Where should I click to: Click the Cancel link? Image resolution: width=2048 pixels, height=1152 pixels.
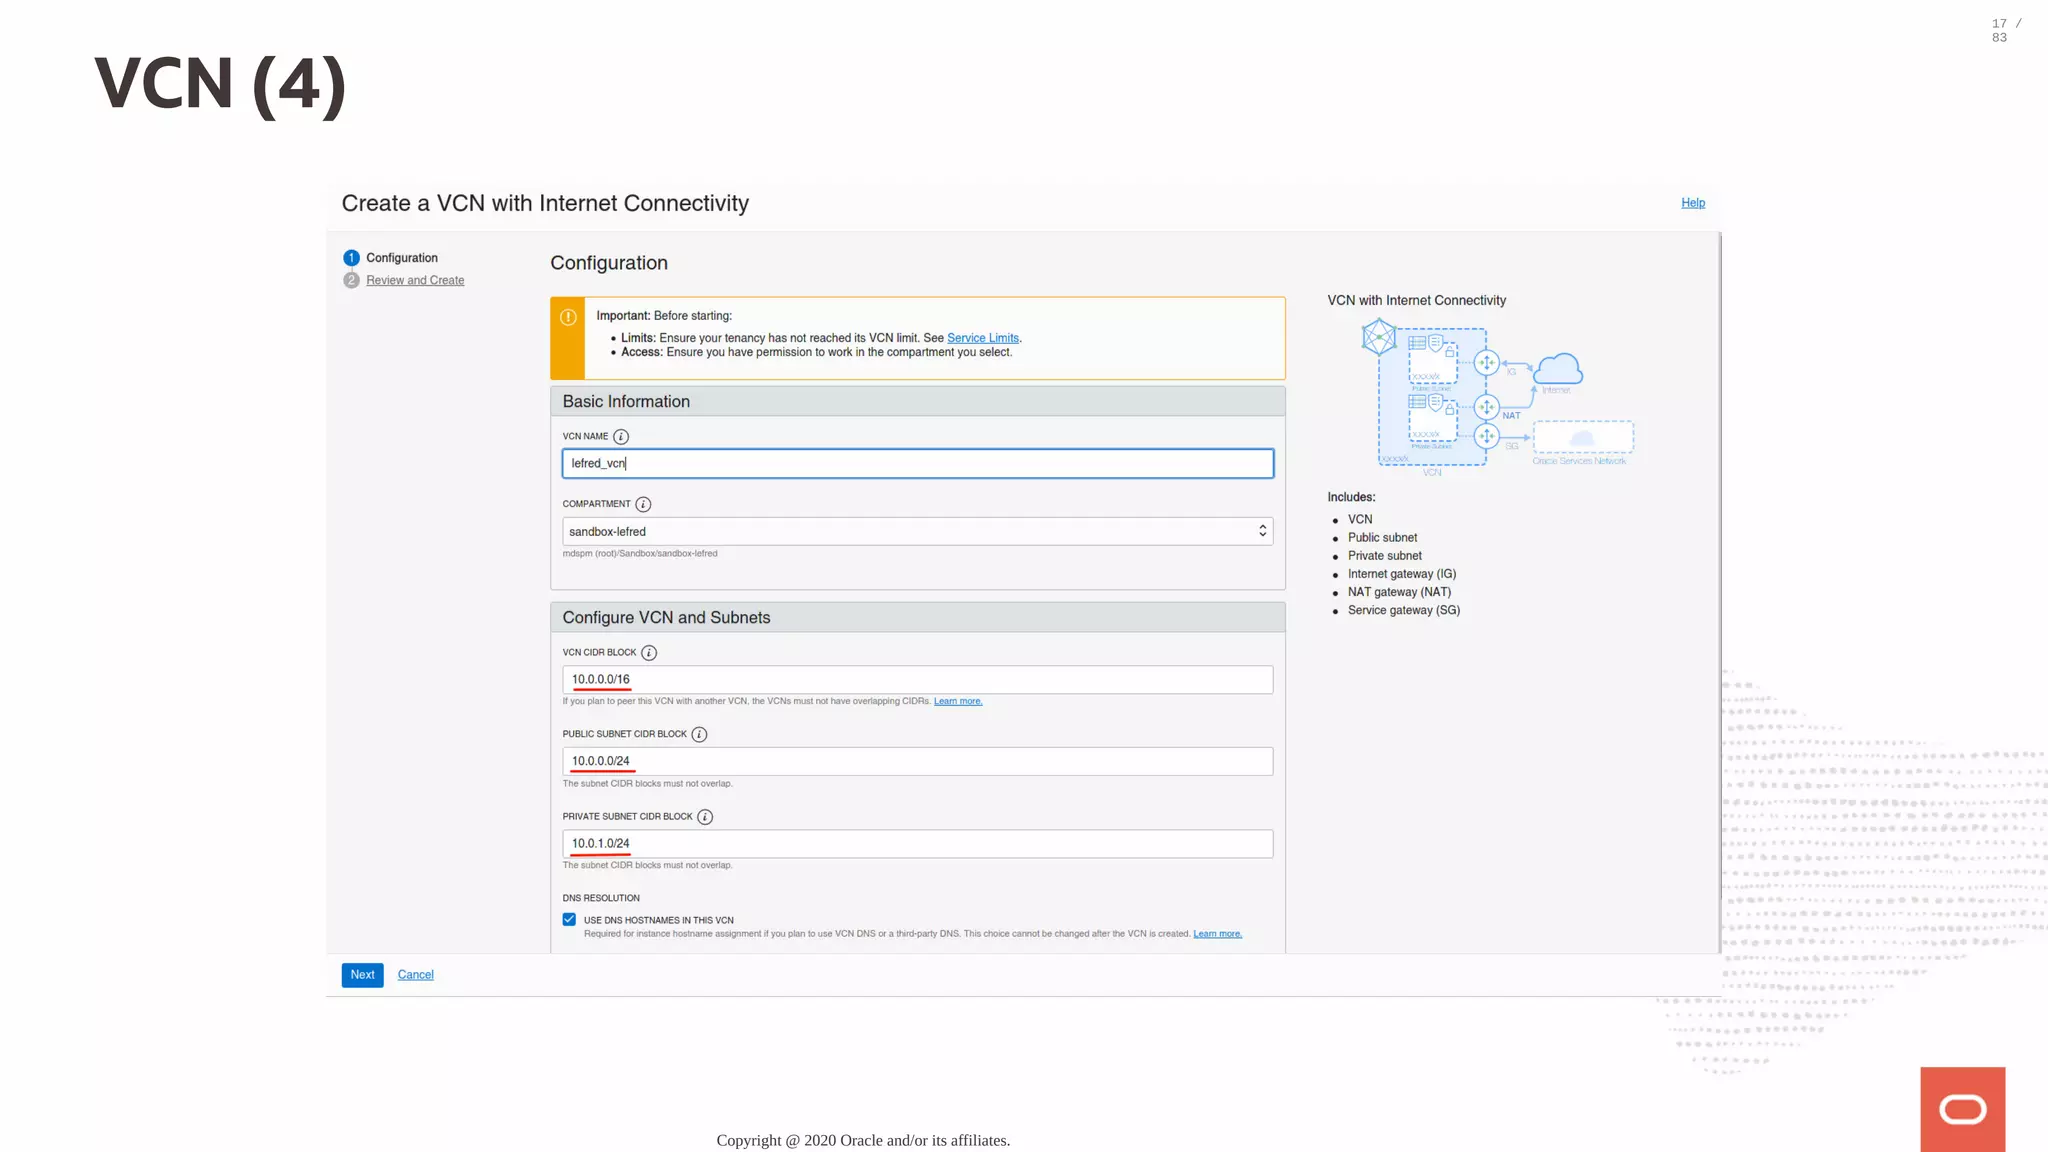pyautogui.click(x=415, y=975)
